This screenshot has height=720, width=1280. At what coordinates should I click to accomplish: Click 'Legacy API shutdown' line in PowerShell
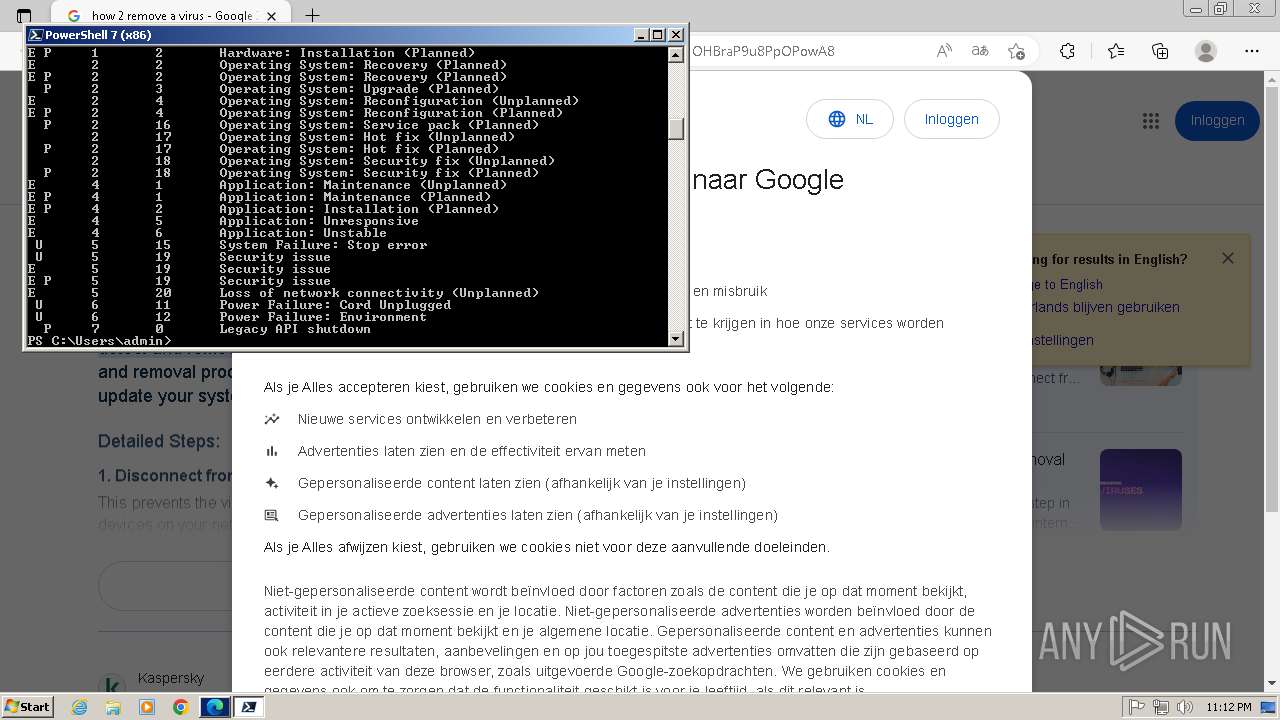295,329
